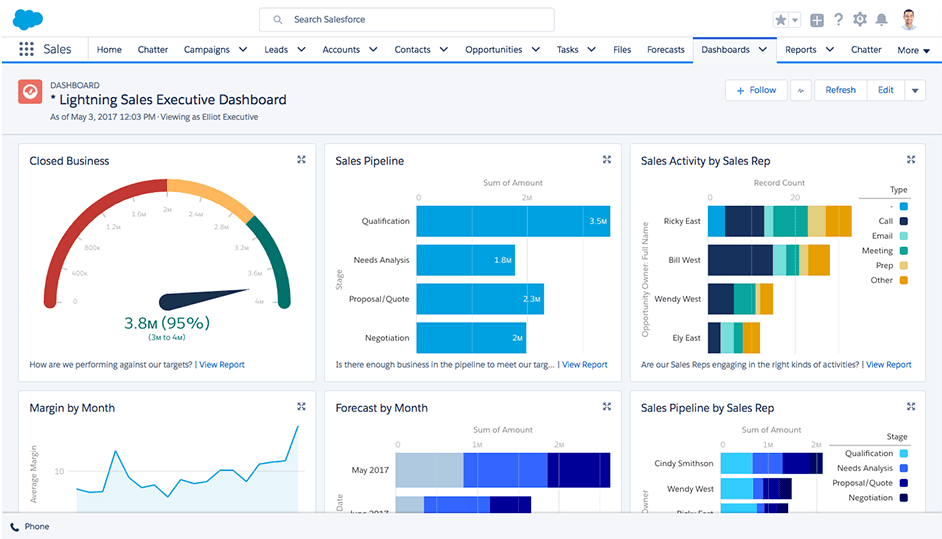
Task: Switch to the Forecasts tab
Action: coord(666,49)
